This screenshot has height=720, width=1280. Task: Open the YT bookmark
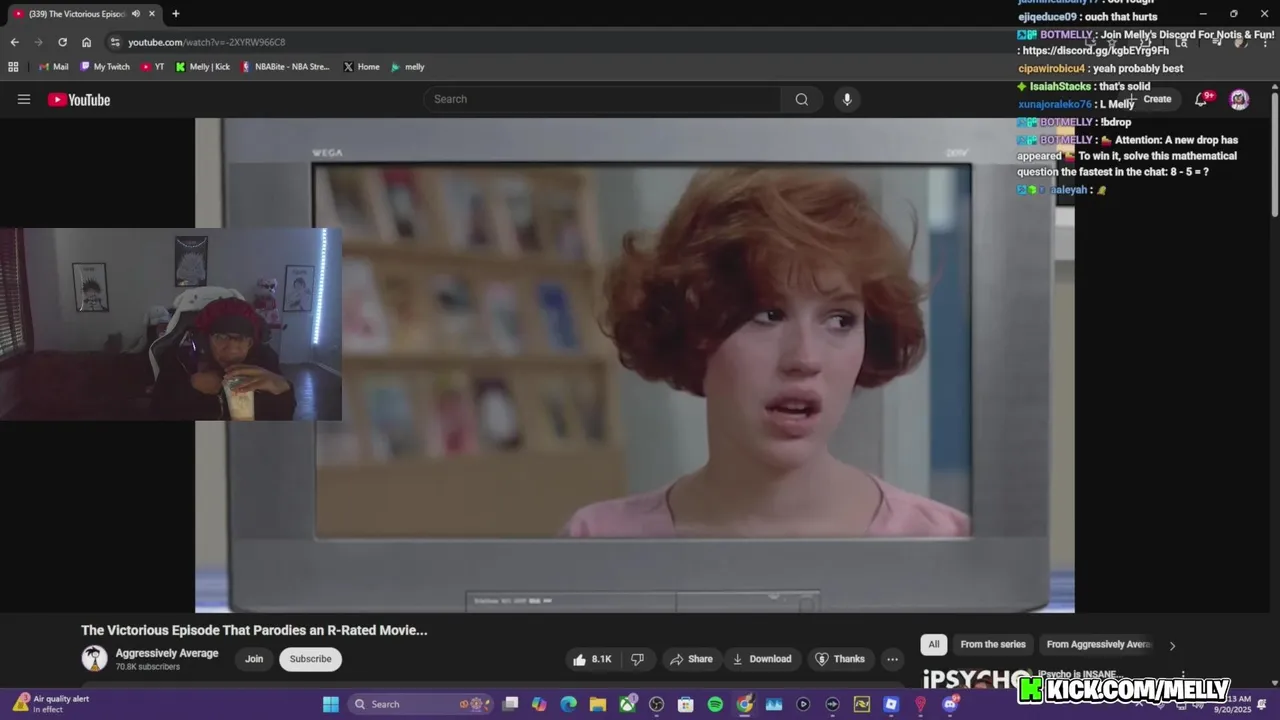click(x=152, y=67)
